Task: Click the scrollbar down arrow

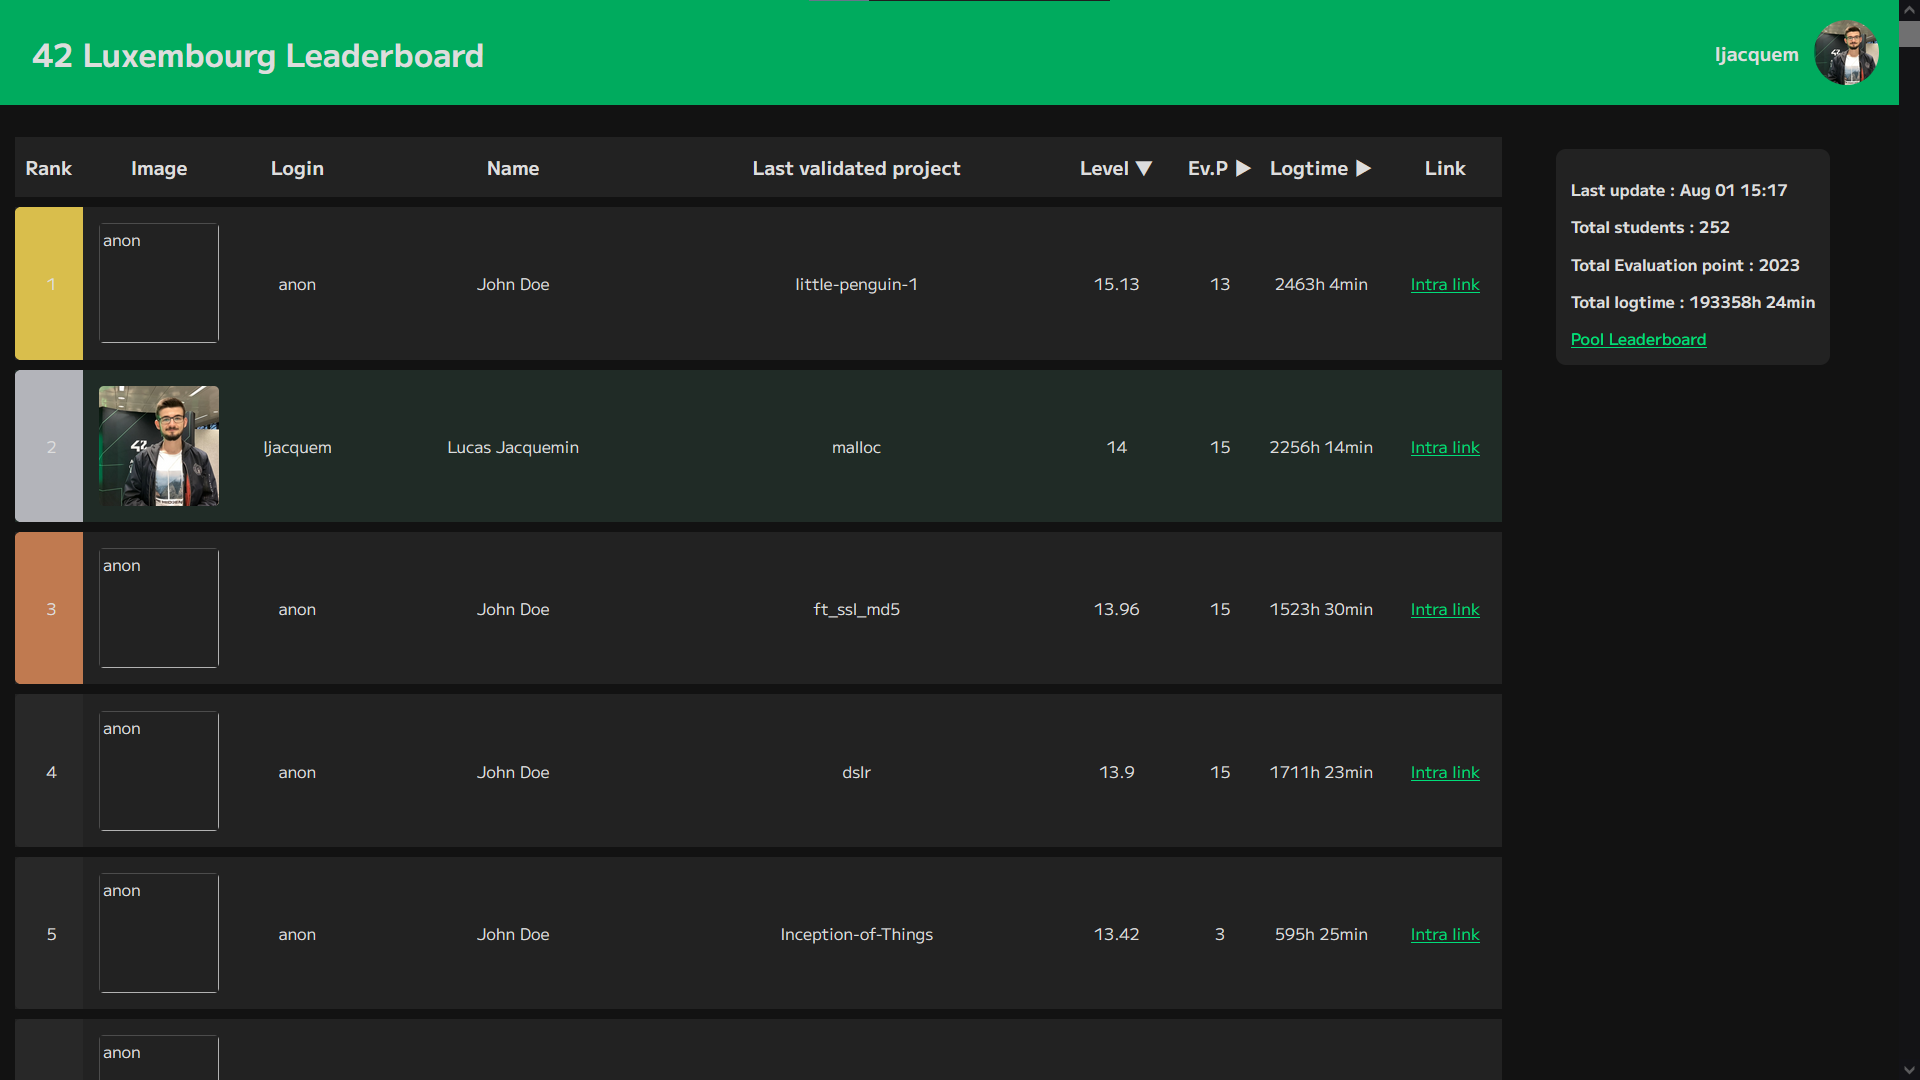Action: click(x=1909, y=1070)
